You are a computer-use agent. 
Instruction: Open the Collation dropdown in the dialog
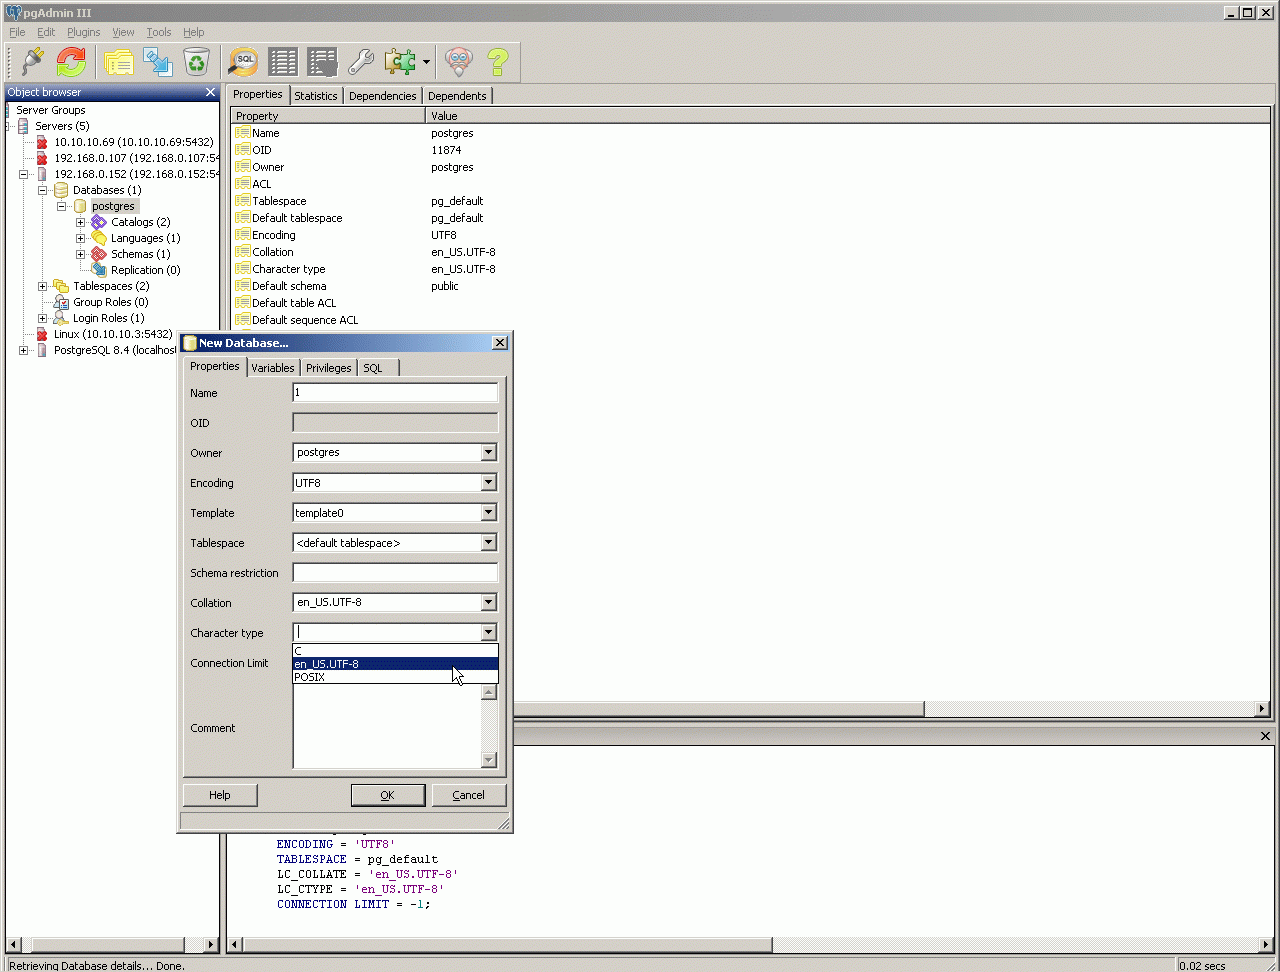[x=489, y=603]
